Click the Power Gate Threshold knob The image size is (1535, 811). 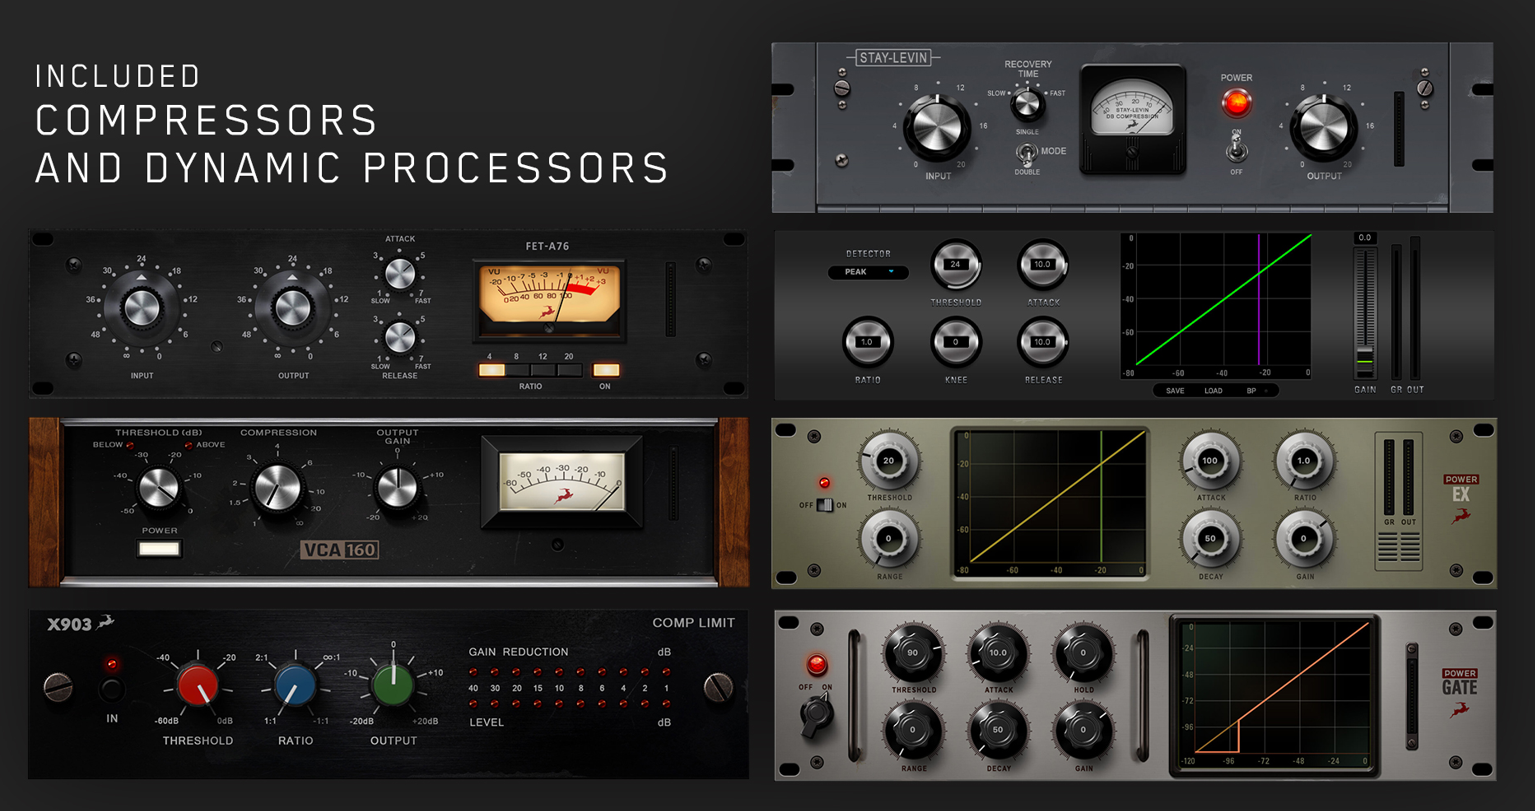pos(913,653)
